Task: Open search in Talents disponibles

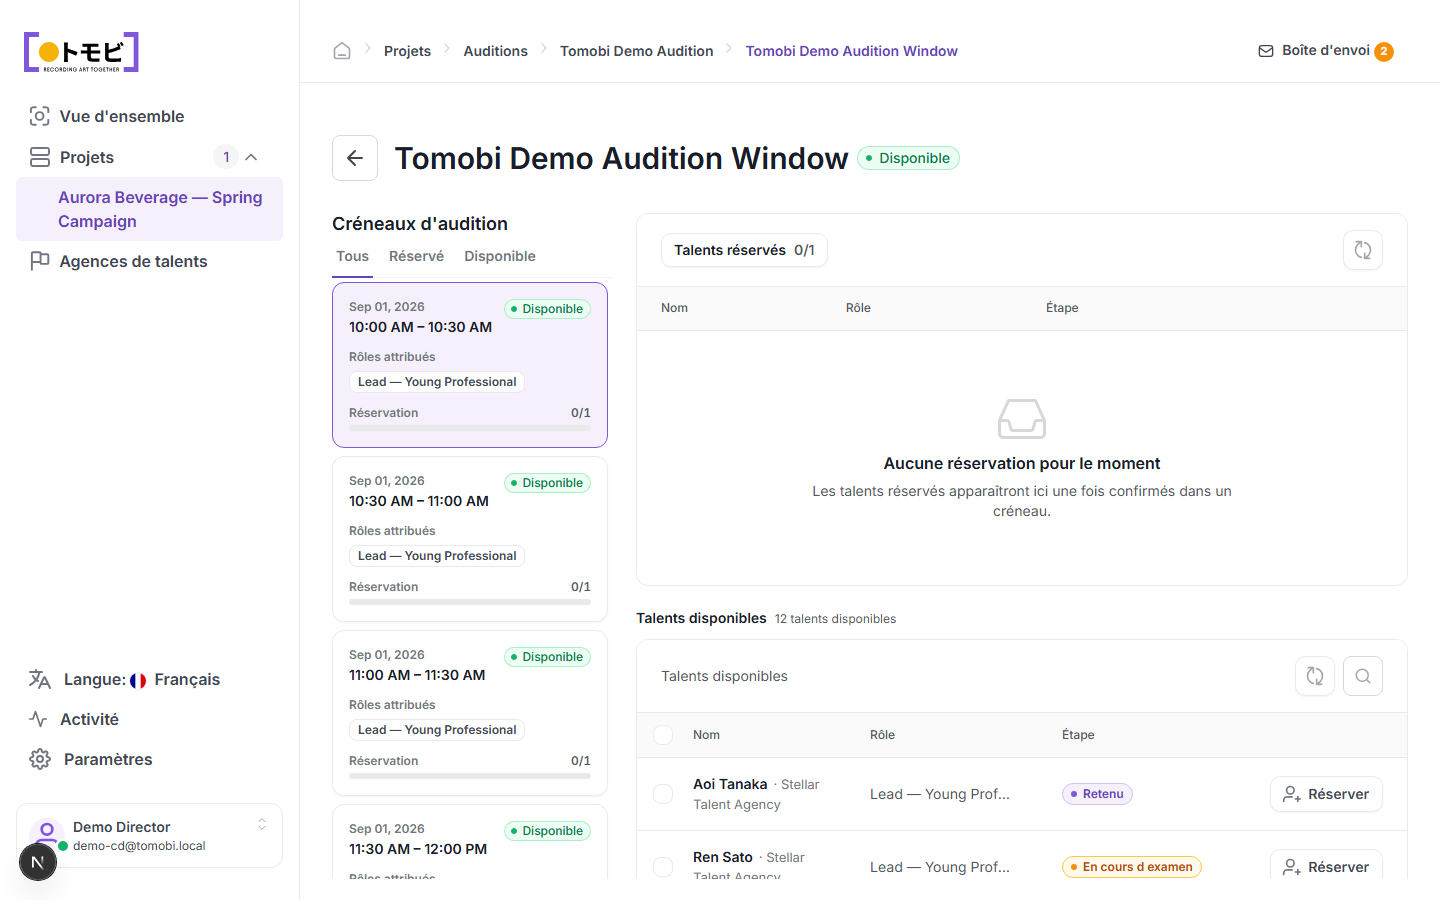Action: pyautogui.click(x=1363, y=676)
